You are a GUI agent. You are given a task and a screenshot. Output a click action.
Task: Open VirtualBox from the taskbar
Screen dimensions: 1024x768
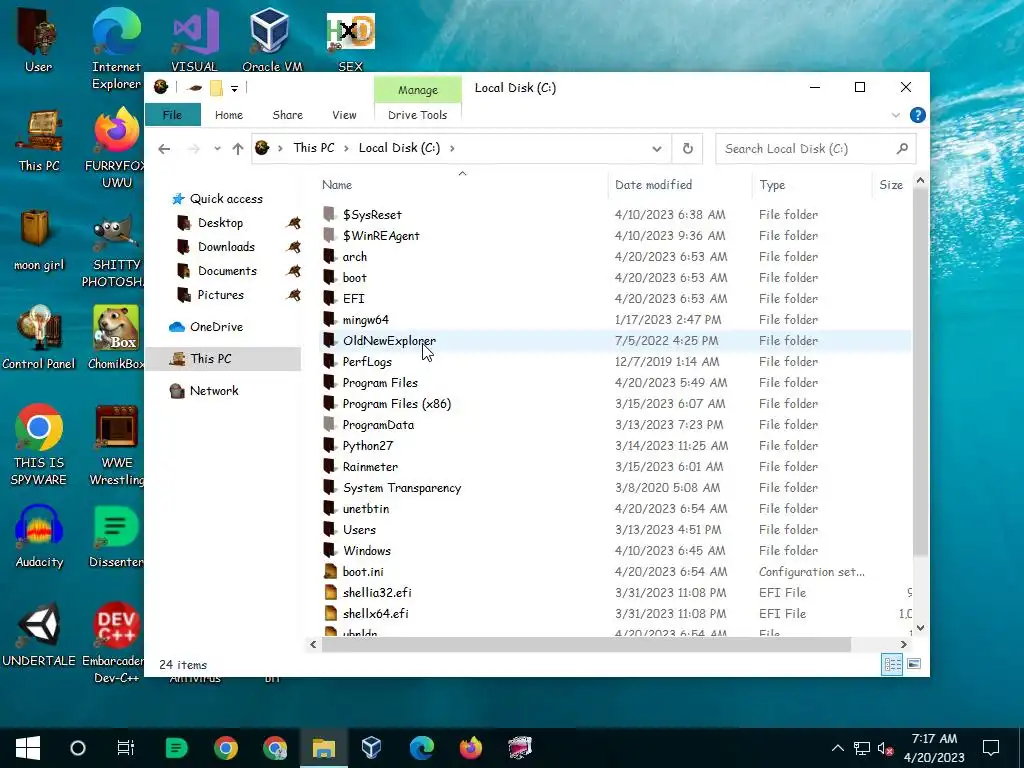tap(372, 748)
